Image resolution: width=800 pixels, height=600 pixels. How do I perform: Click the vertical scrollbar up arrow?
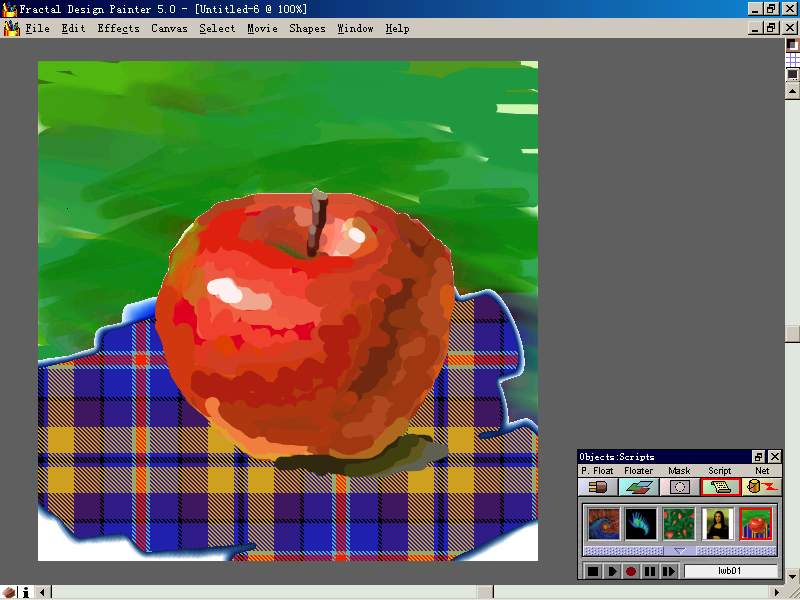tap(792, 92)
